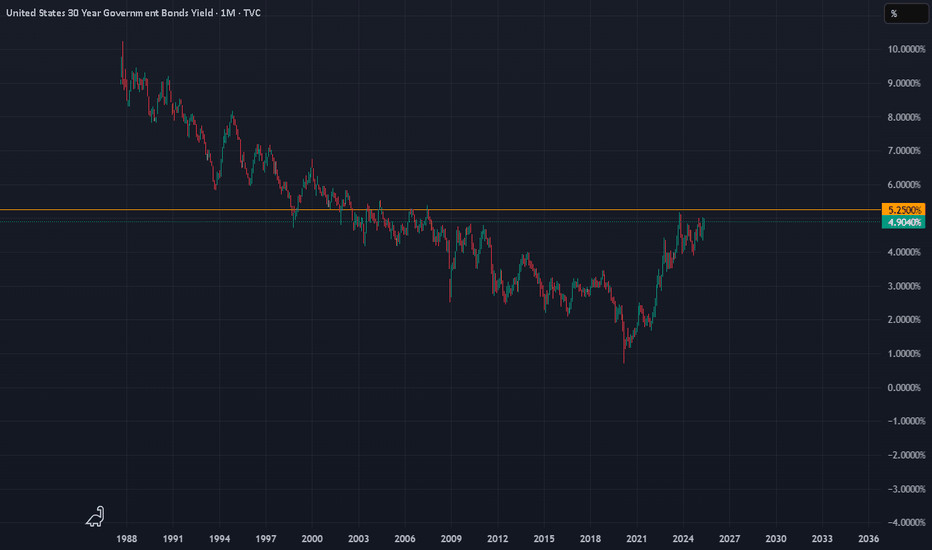Click the 3.0000% price axis label
Screen dimensions: 932x550
coord(903,286)
